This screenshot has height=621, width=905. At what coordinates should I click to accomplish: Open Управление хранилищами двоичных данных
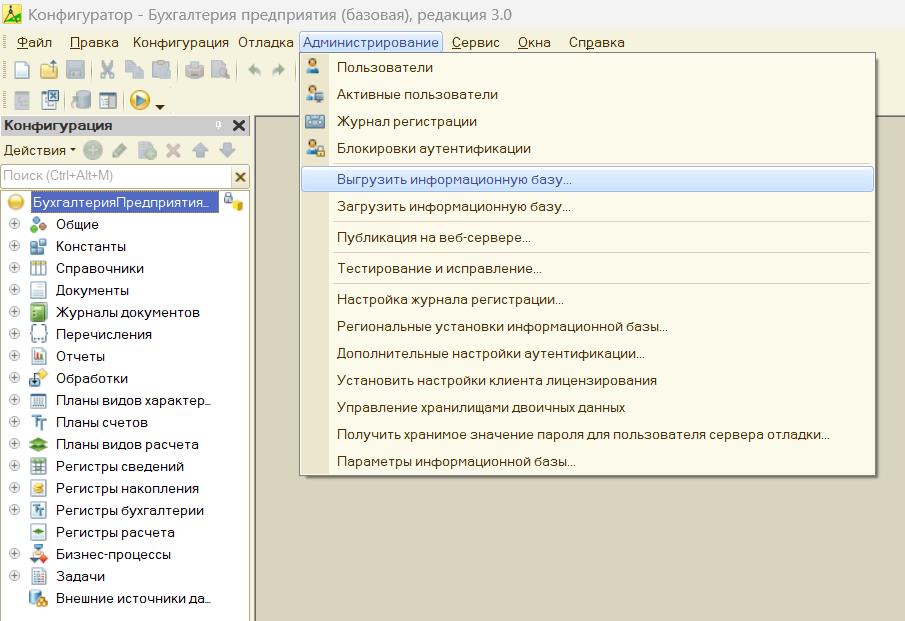tap(588, 408)
